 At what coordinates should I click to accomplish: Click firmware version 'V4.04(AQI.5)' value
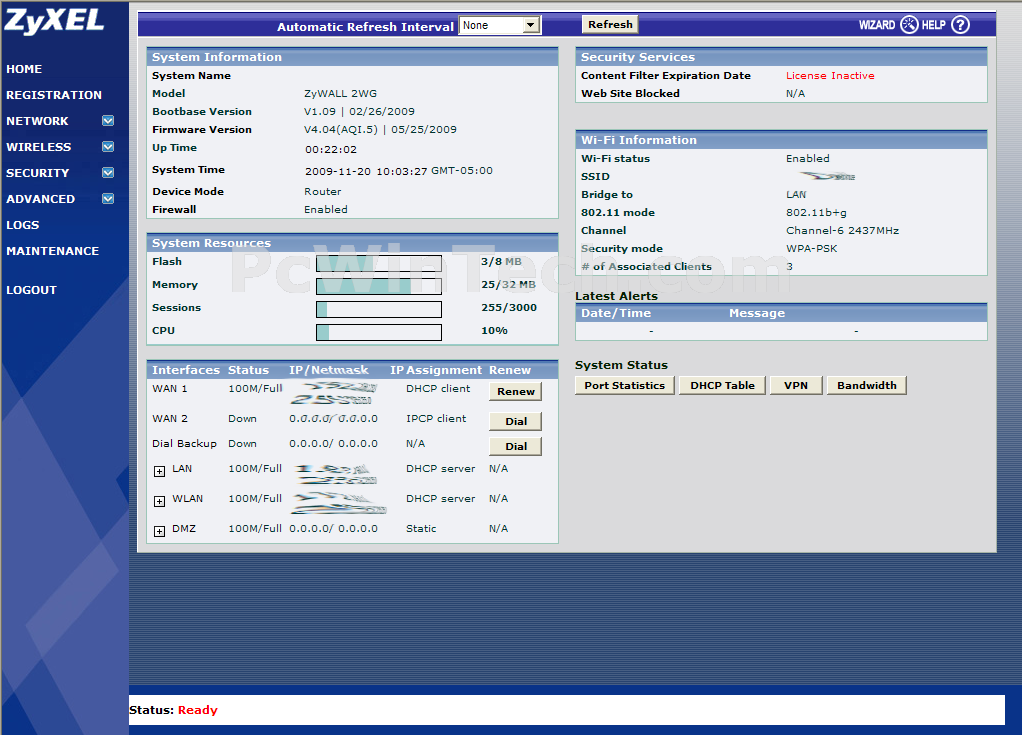[341, 130]
